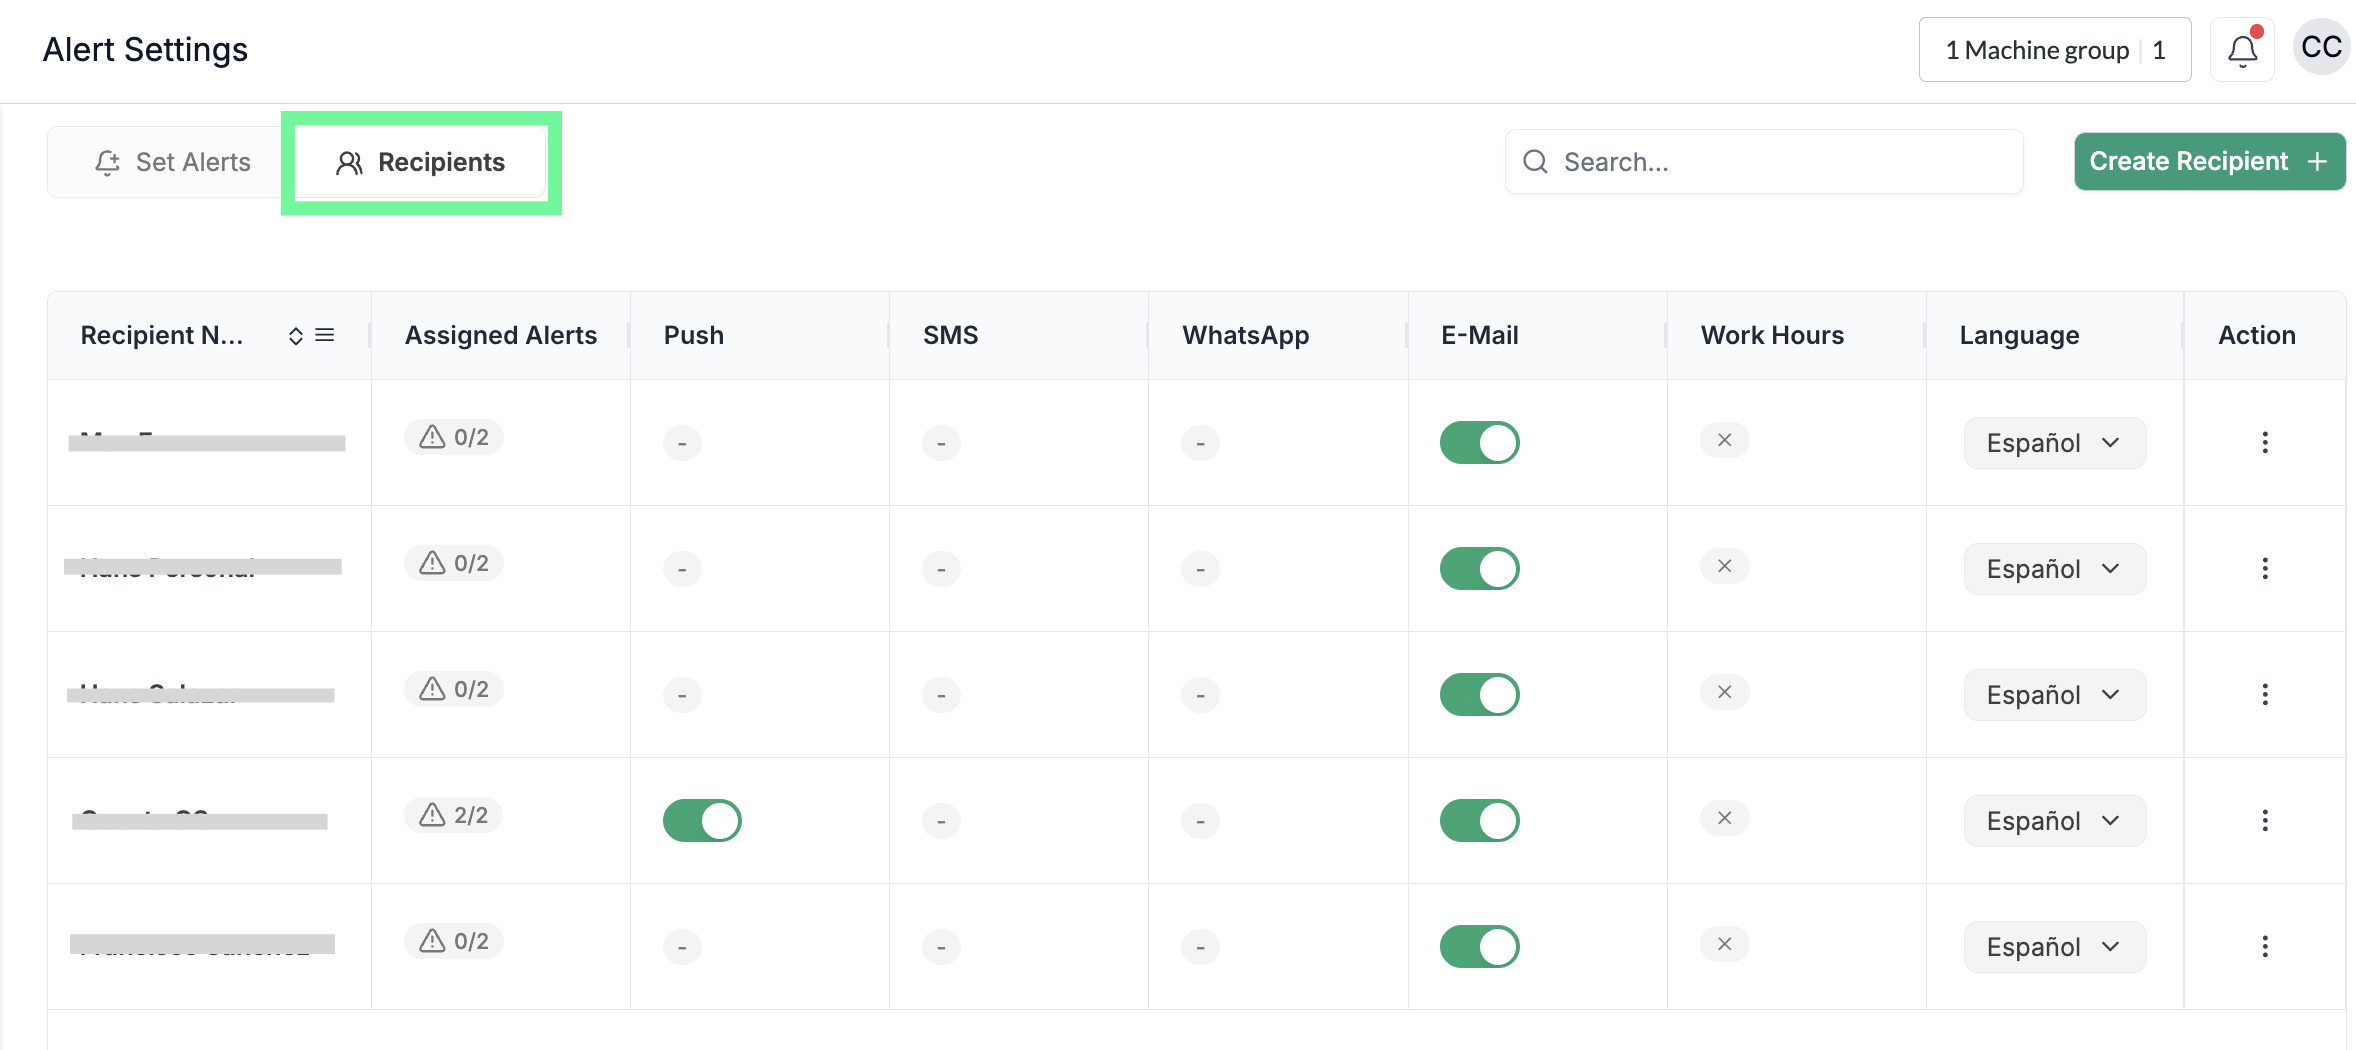Click the Alert Settings page title

coord(145,50)
